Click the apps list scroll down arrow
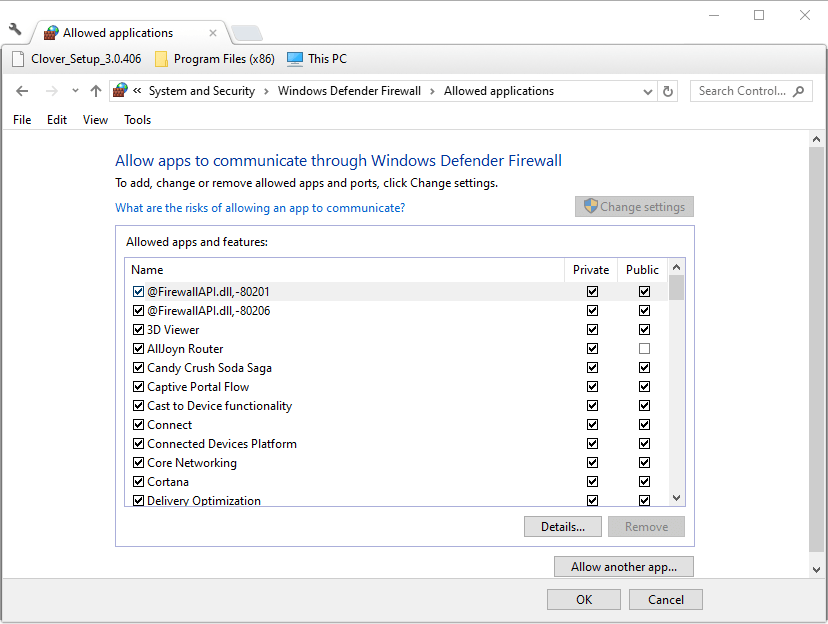Viewport: 828px width, 624px height. pyautogui.click(x=676, y=498)
